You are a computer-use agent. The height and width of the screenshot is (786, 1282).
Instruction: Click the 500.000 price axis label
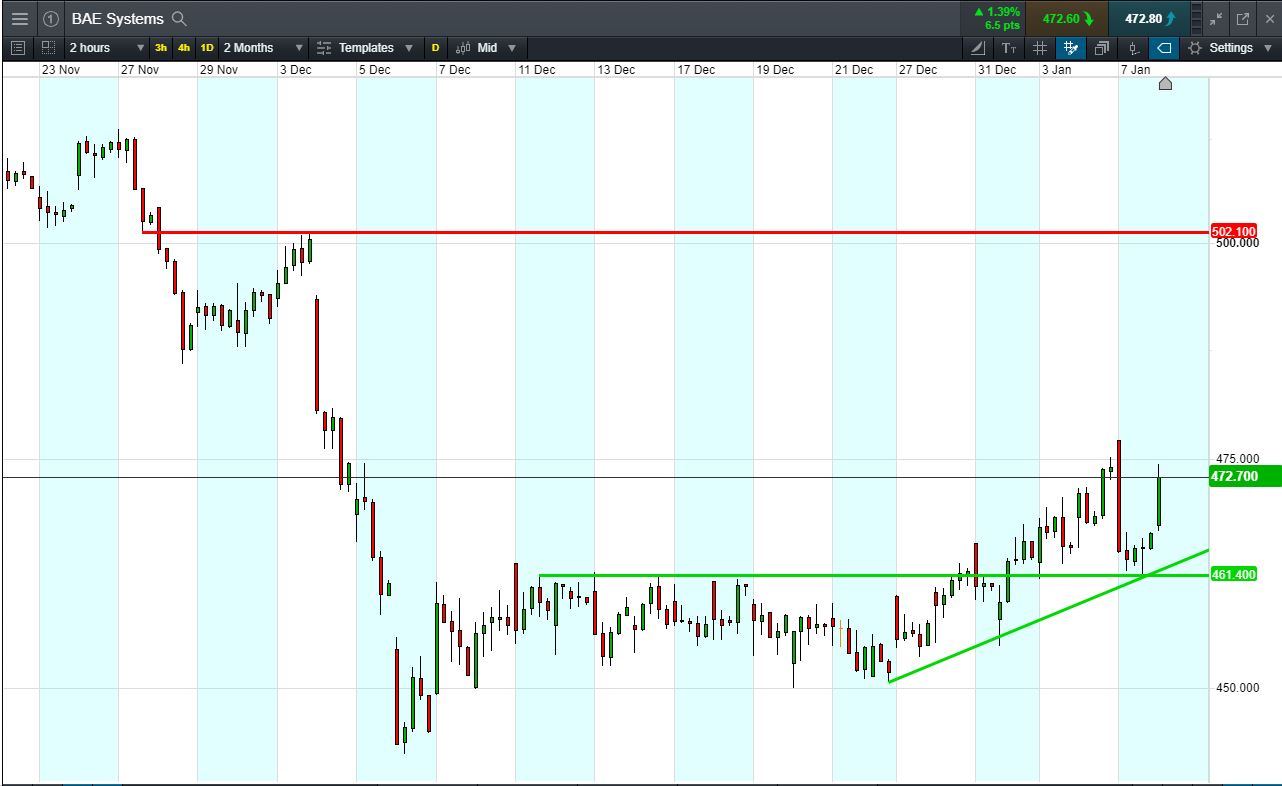coord(1236,243)
